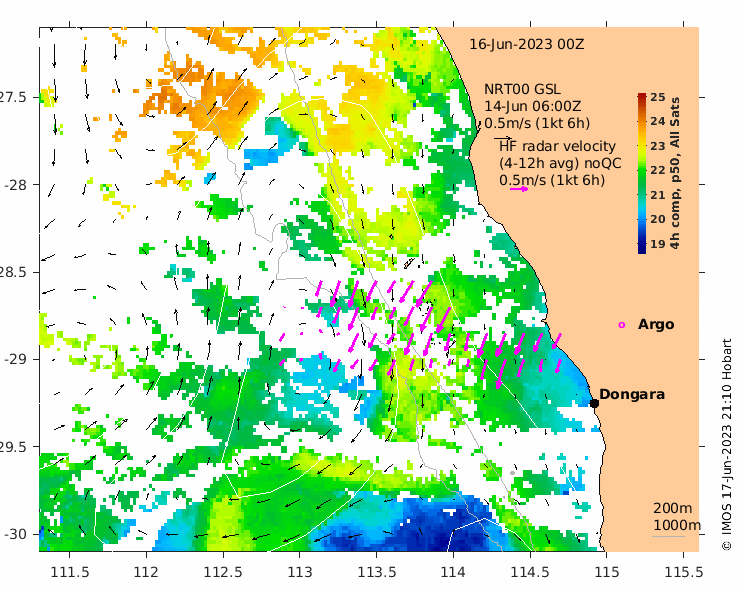The height and width of the screenshot is (592, 740).
Task: Click the (4-12h avg) noQC text
Action: [560, 163]
